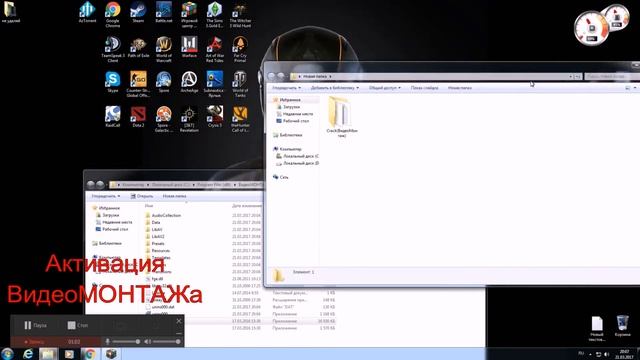This screenshot has width=640, height=360.
Task: Change view mode icon in front window
Action: (628, 88)
